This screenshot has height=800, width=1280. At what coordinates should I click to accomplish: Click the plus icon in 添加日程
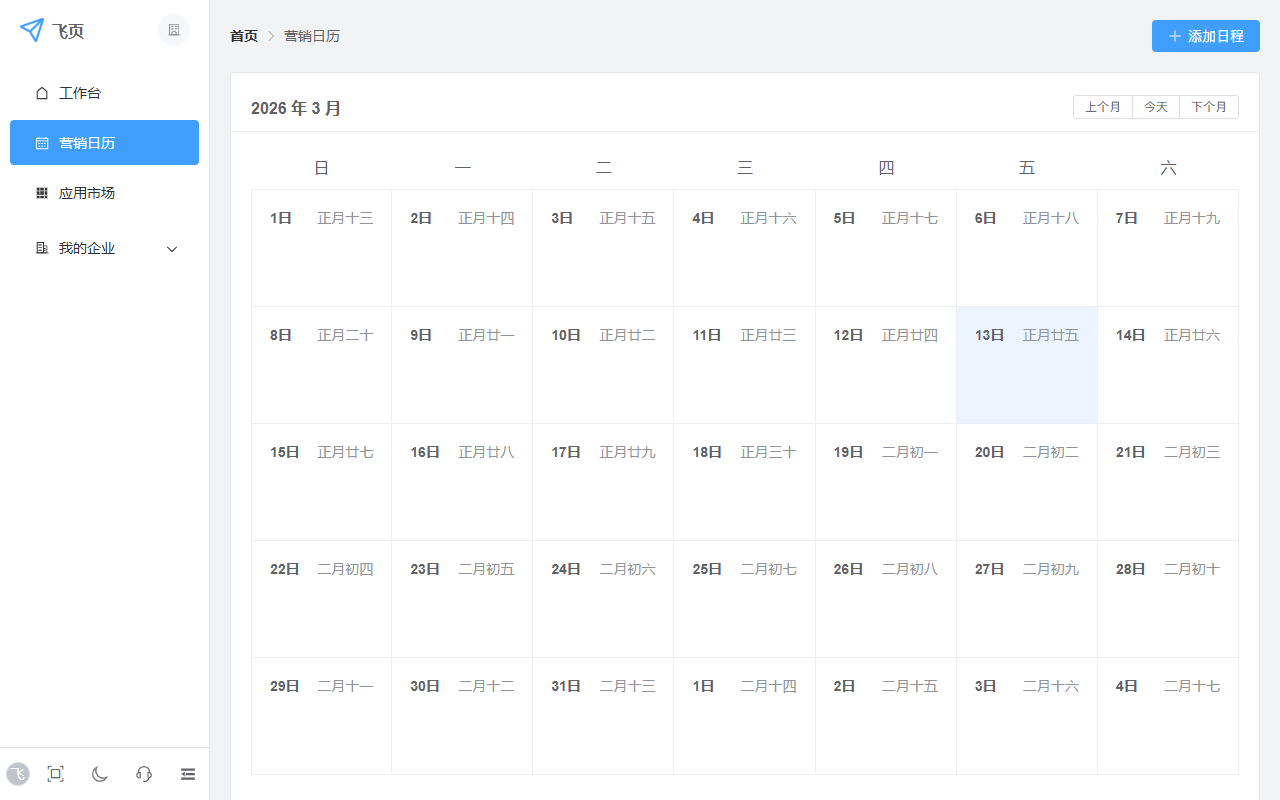pos(1175,36)
